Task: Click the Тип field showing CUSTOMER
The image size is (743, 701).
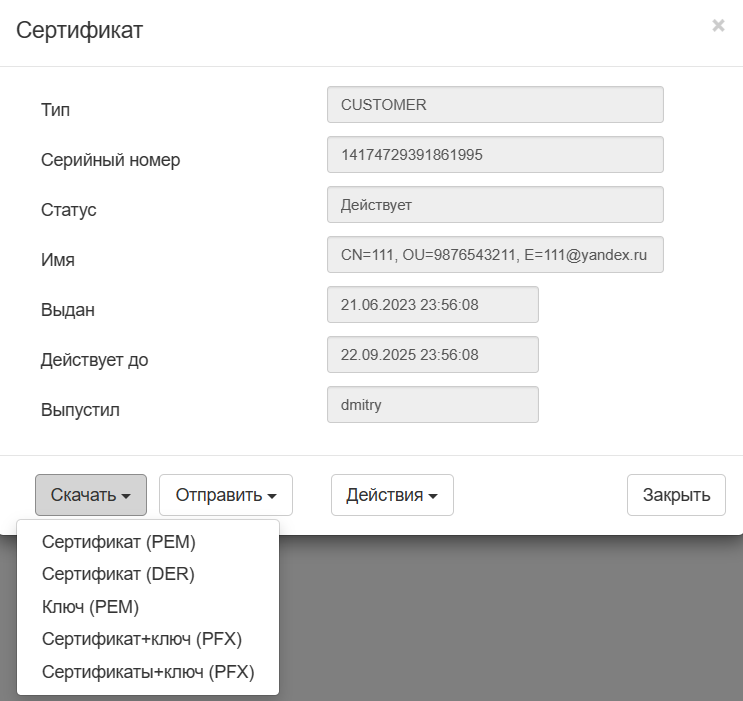Action: [495, 105]
